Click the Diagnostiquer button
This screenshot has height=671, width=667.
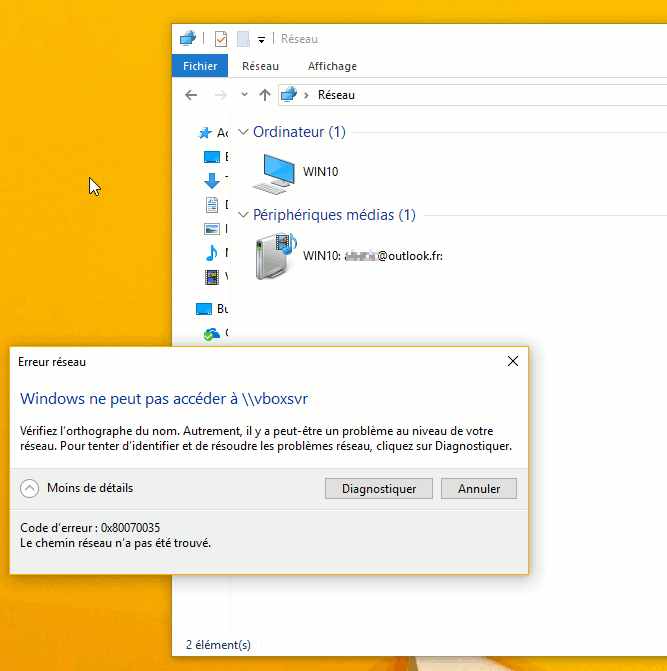click(379, 489)
